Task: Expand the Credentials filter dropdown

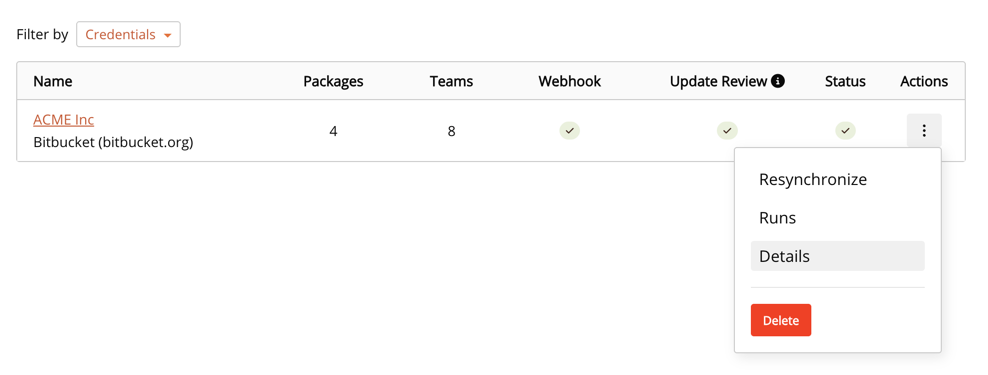Action: [x=129, y=35]
